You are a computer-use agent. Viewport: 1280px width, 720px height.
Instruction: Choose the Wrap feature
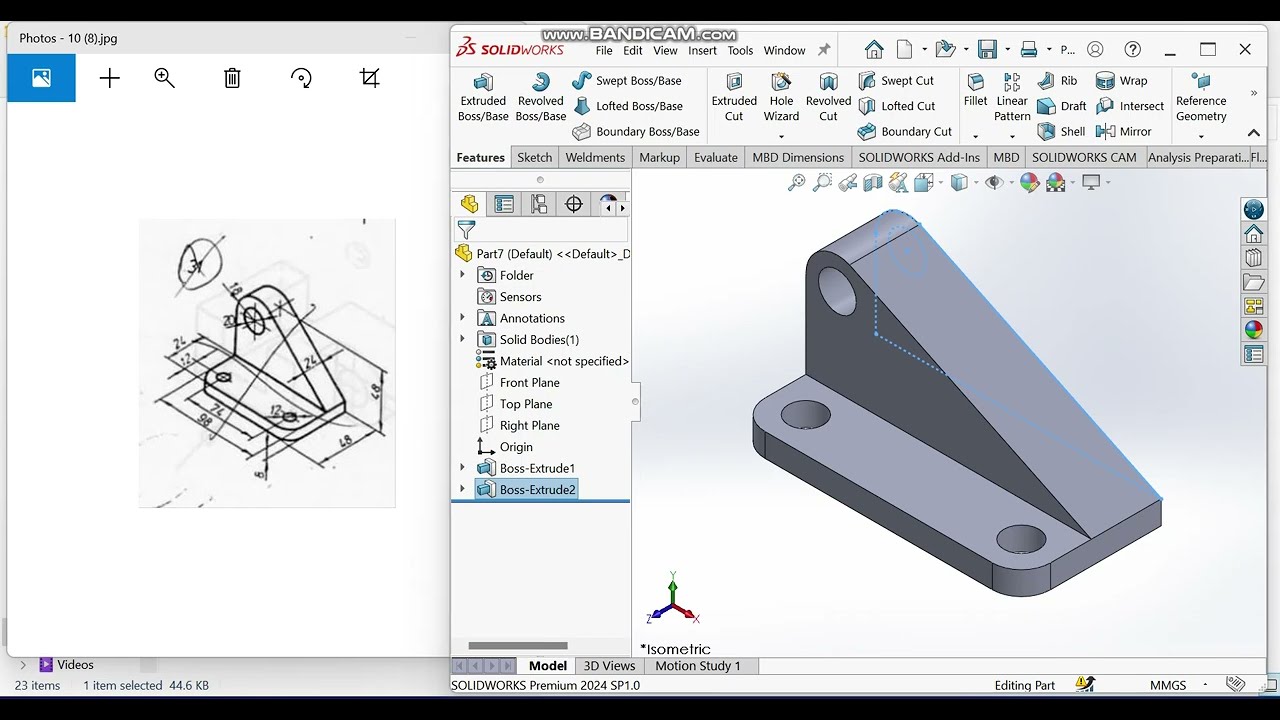coord(1121,81)
